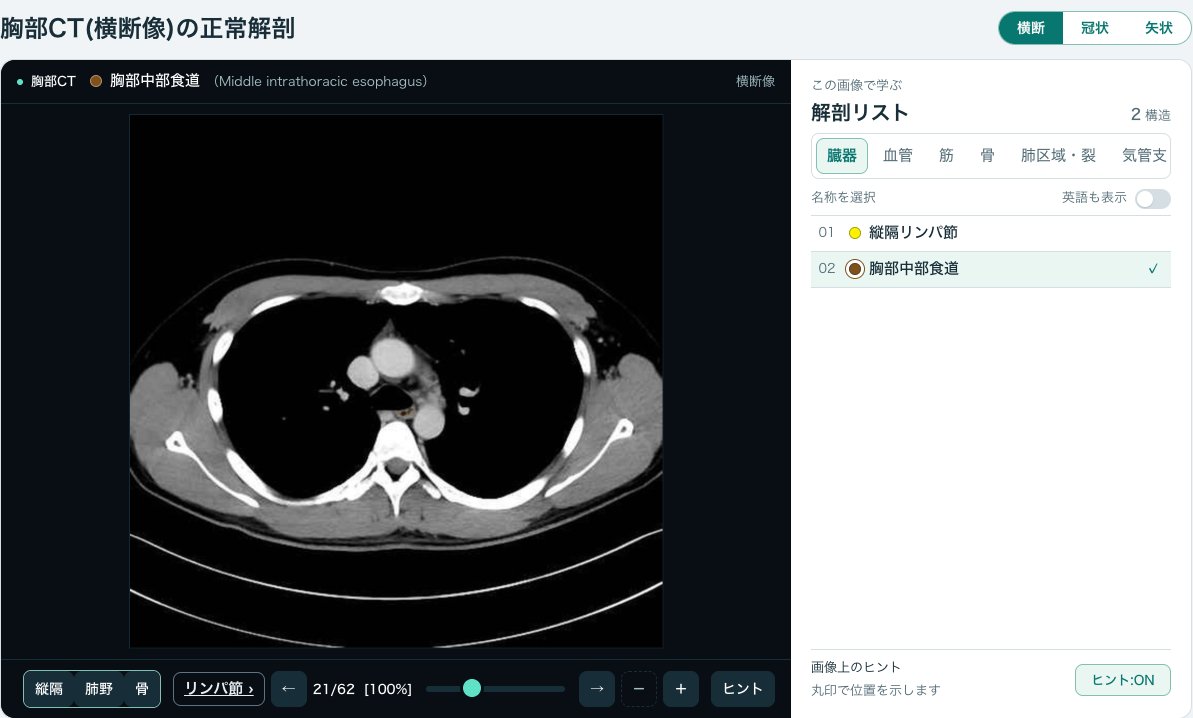Click the 名称を選択 label
Image resolution: width=1193 pixels, height=718 pixels.
tap(843, 198)
